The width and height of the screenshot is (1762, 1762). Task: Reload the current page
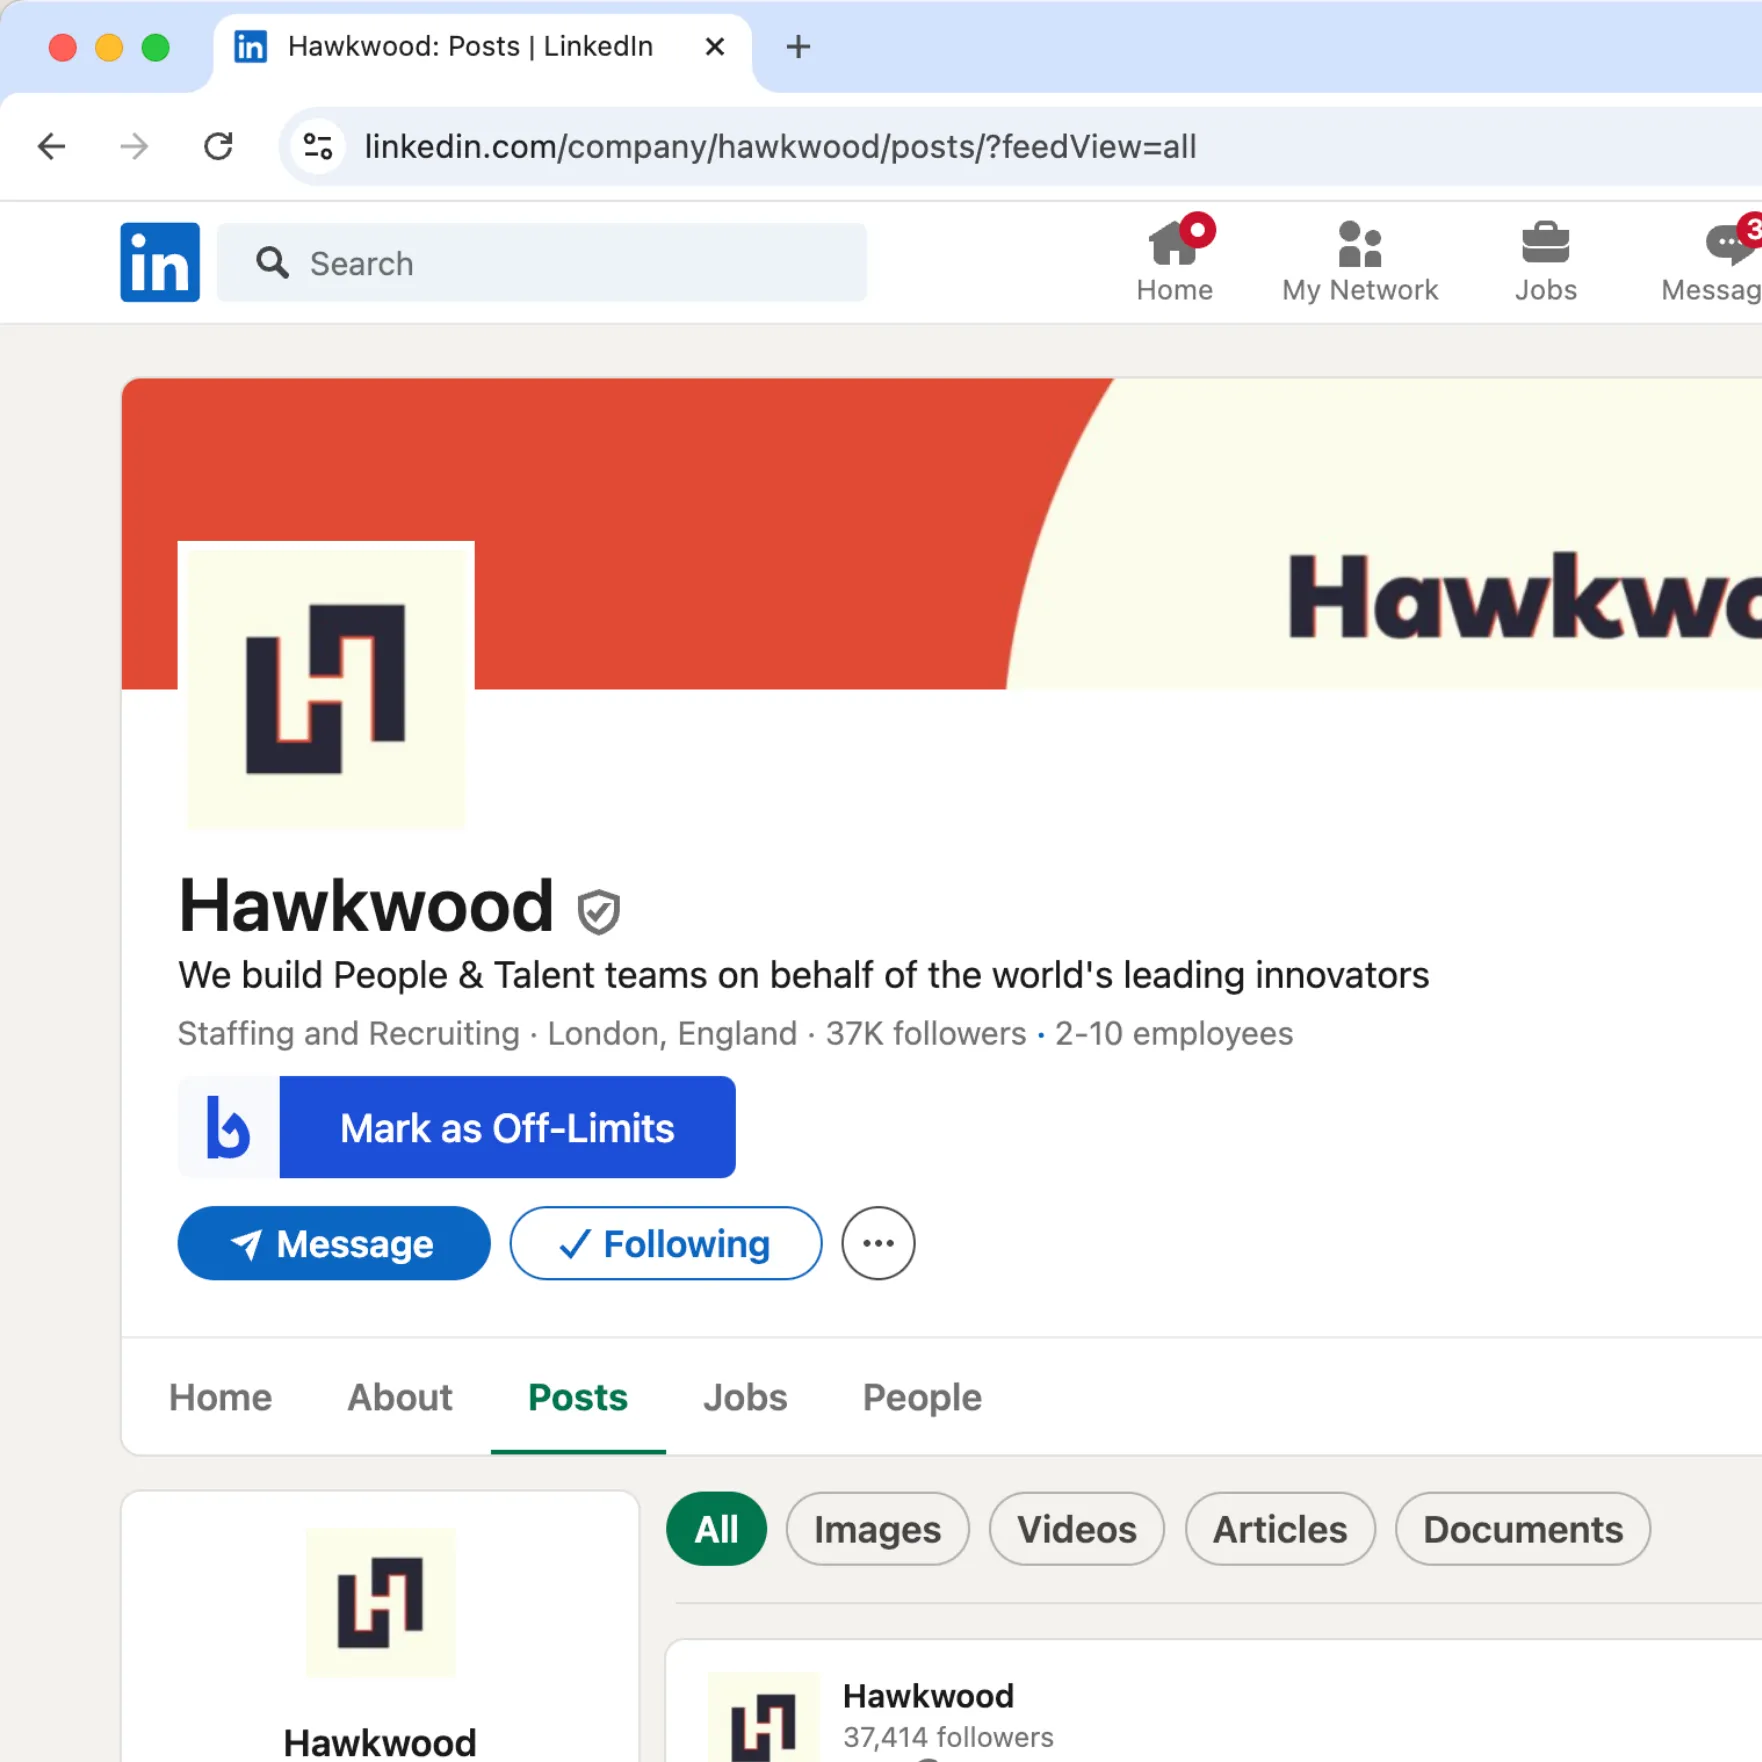[218, 147]
